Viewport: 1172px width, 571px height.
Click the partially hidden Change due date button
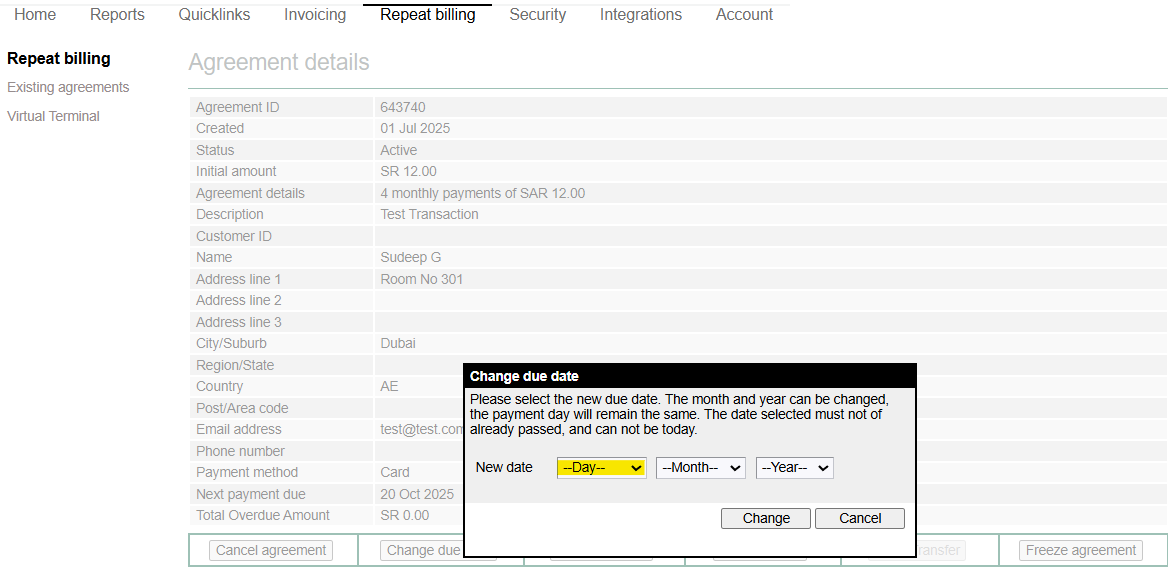point(422,550)
